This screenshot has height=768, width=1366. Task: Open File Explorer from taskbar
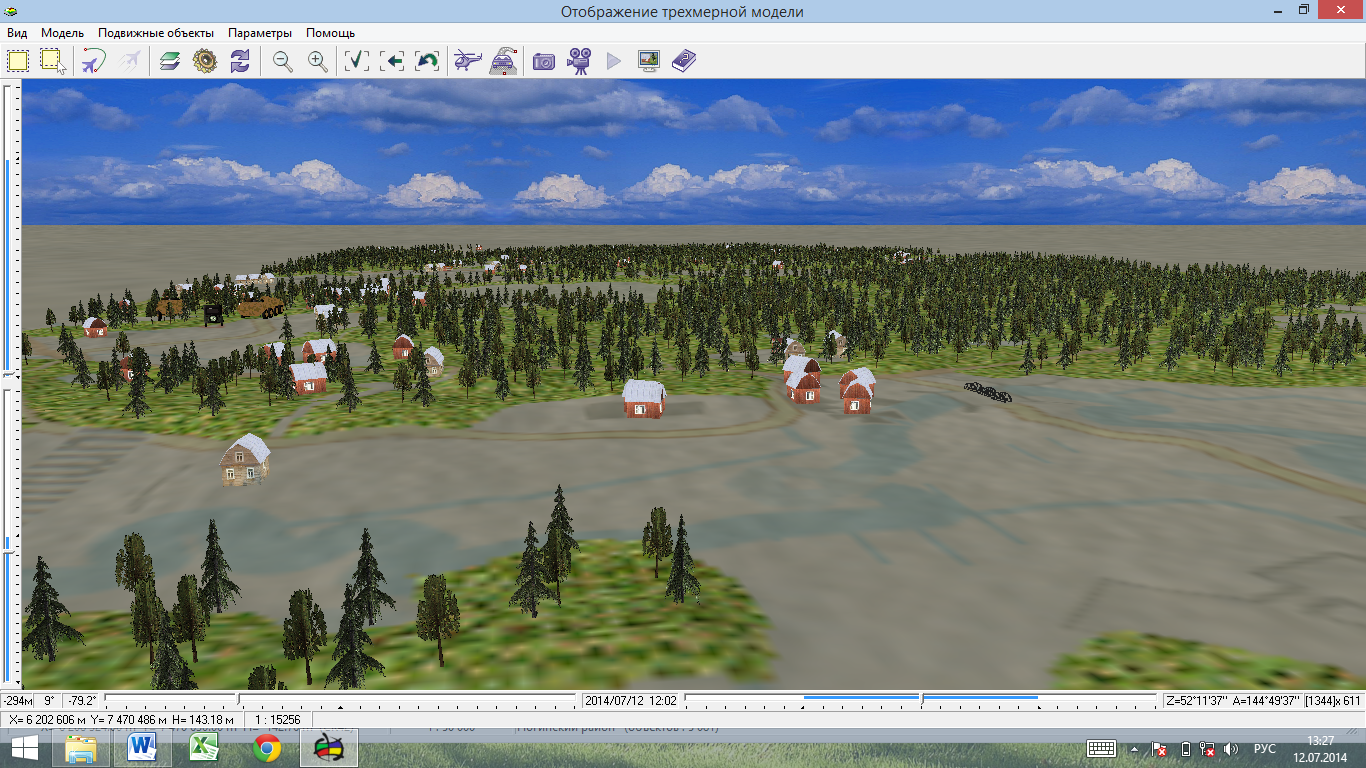point(81,748)
